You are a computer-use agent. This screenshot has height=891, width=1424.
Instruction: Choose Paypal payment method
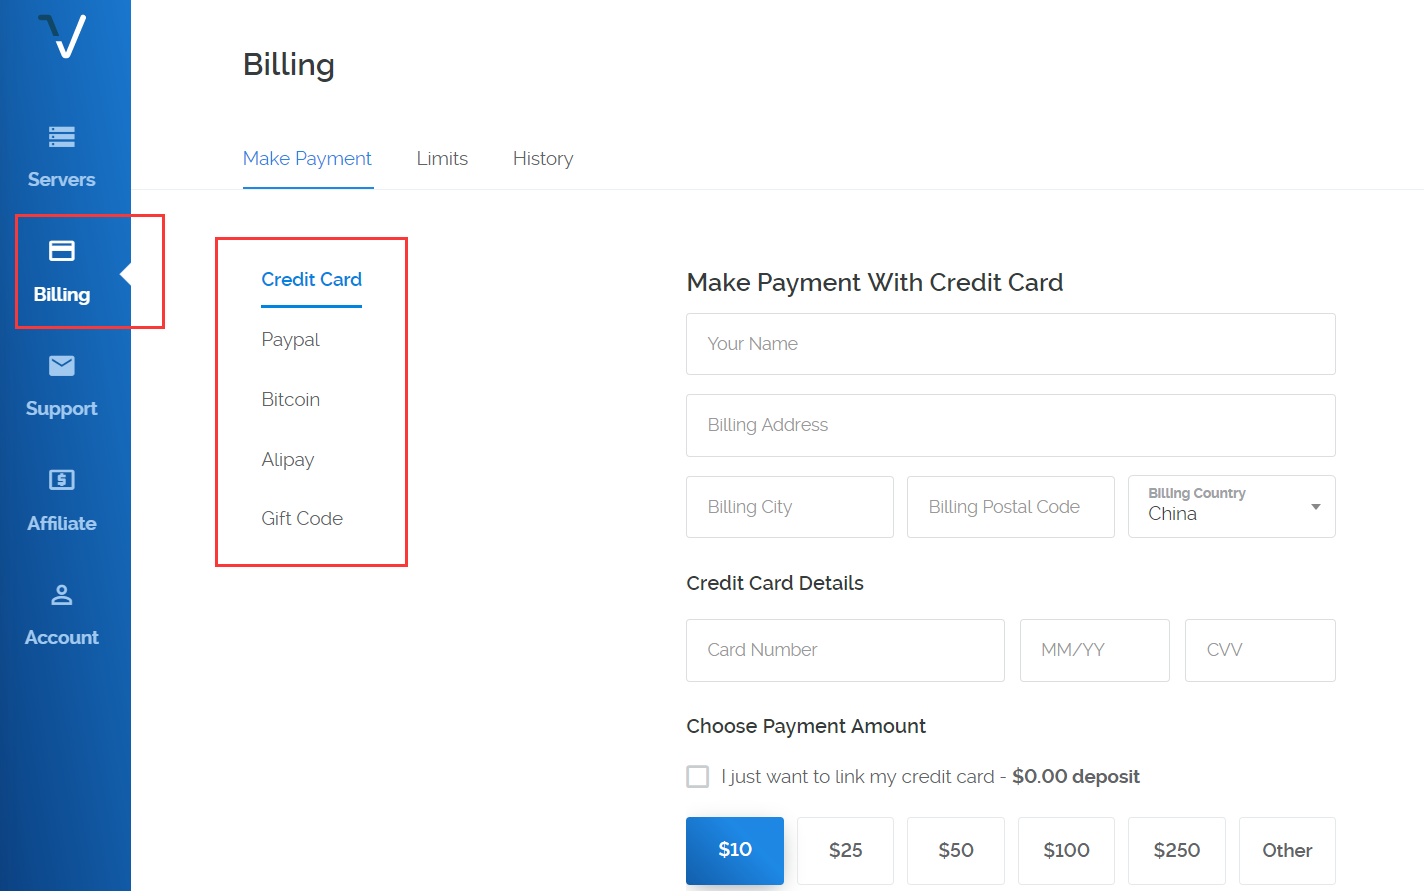pos(291,340)
